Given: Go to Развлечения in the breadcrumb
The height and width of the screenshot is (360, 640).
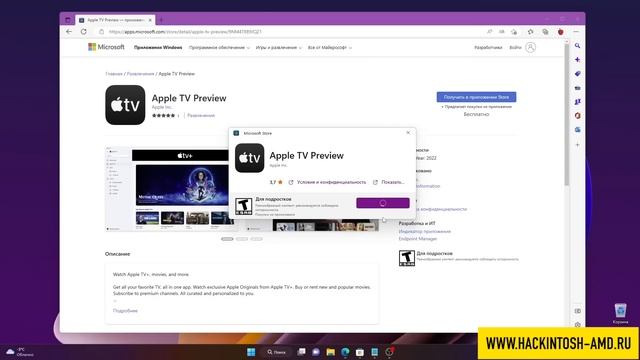Looking at the screenshot, I should pos(140,74).
